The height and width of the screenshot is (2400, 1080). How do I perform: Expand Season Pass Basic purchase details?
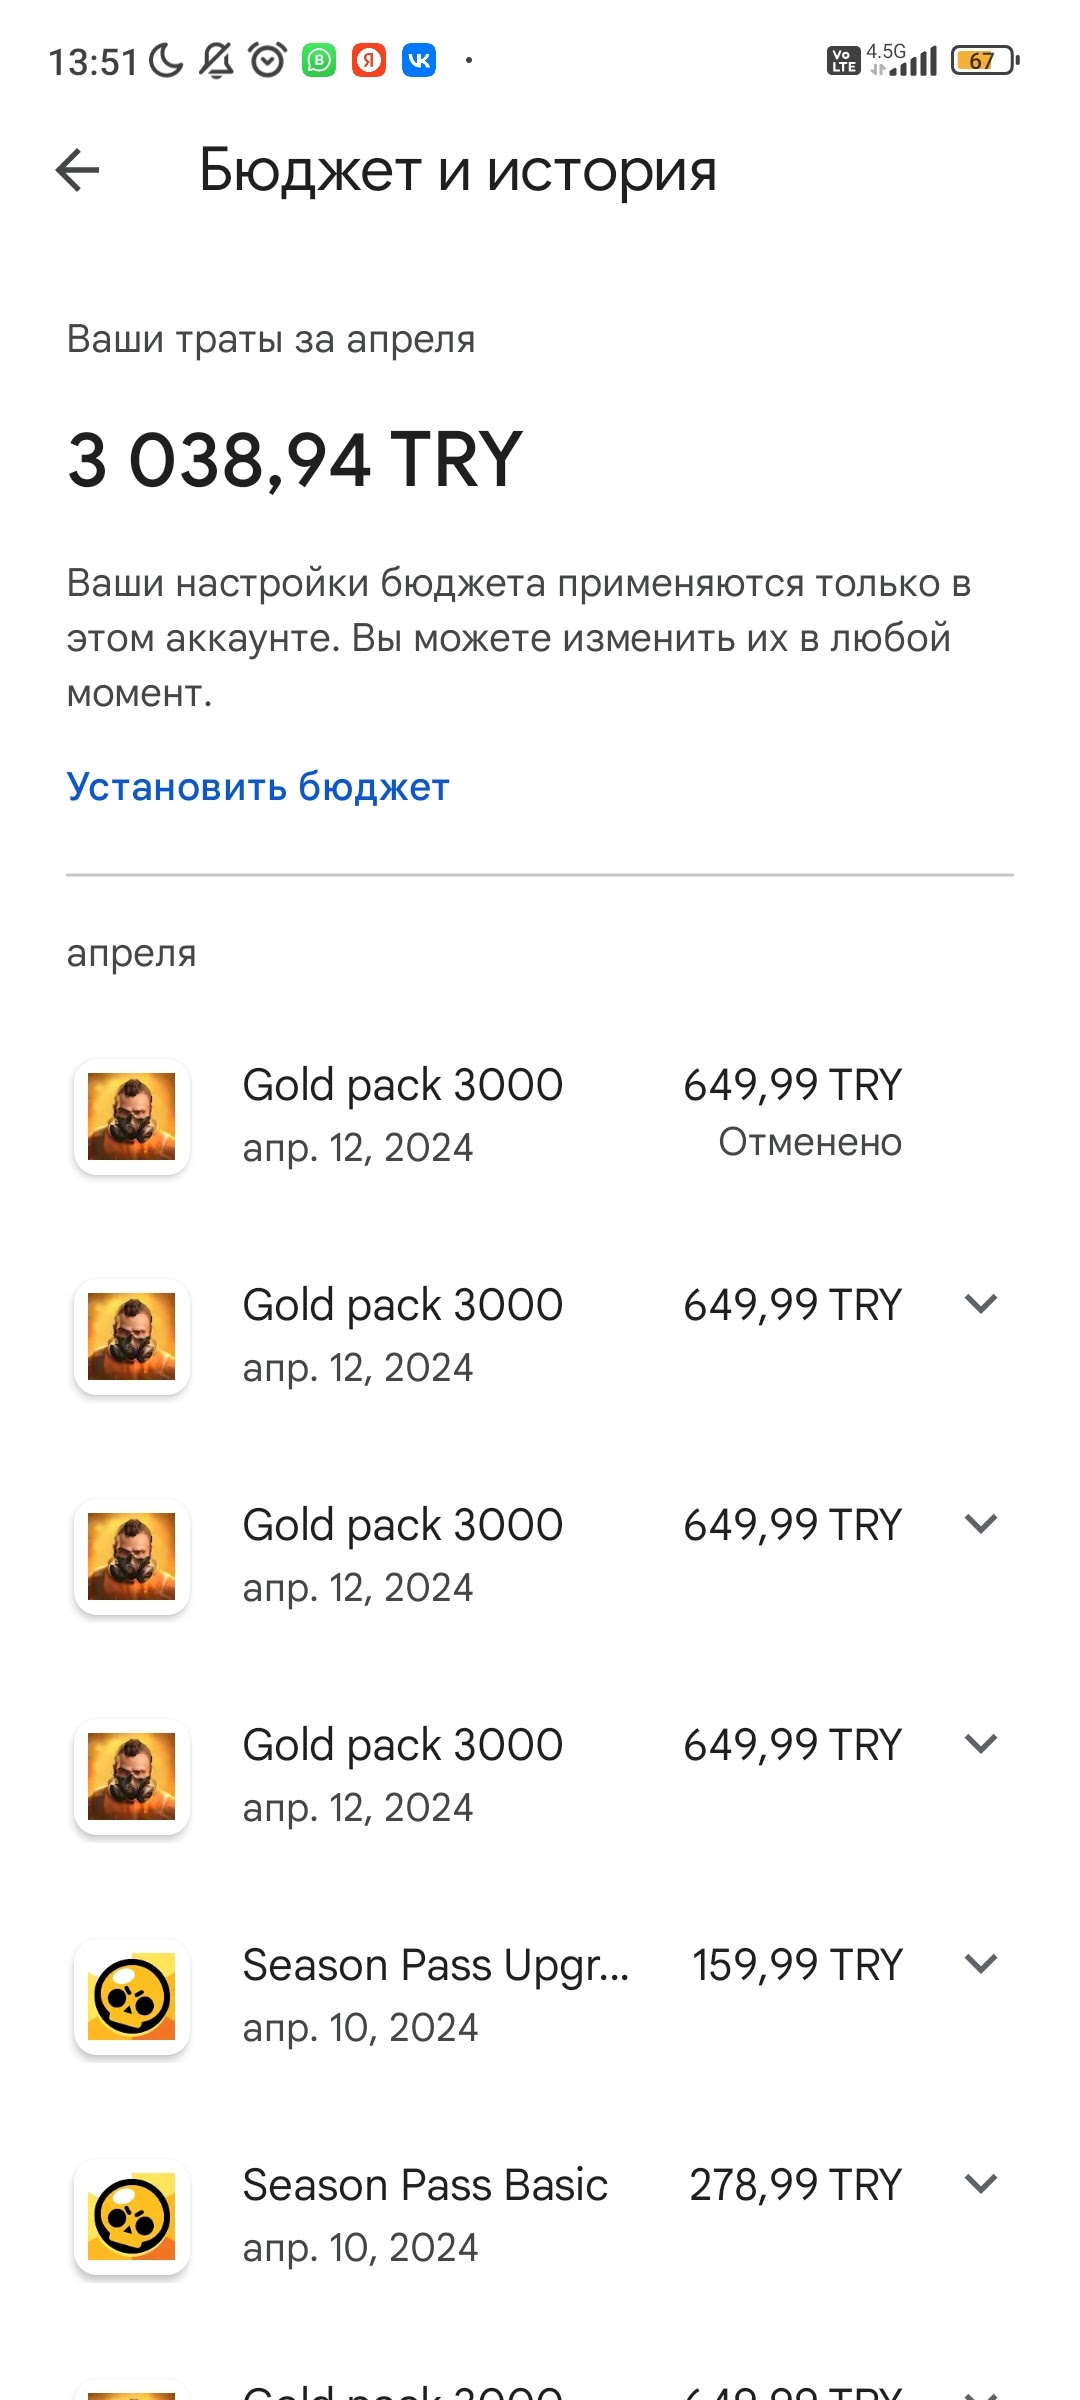pyautogui.click(x=981, y=2184)
